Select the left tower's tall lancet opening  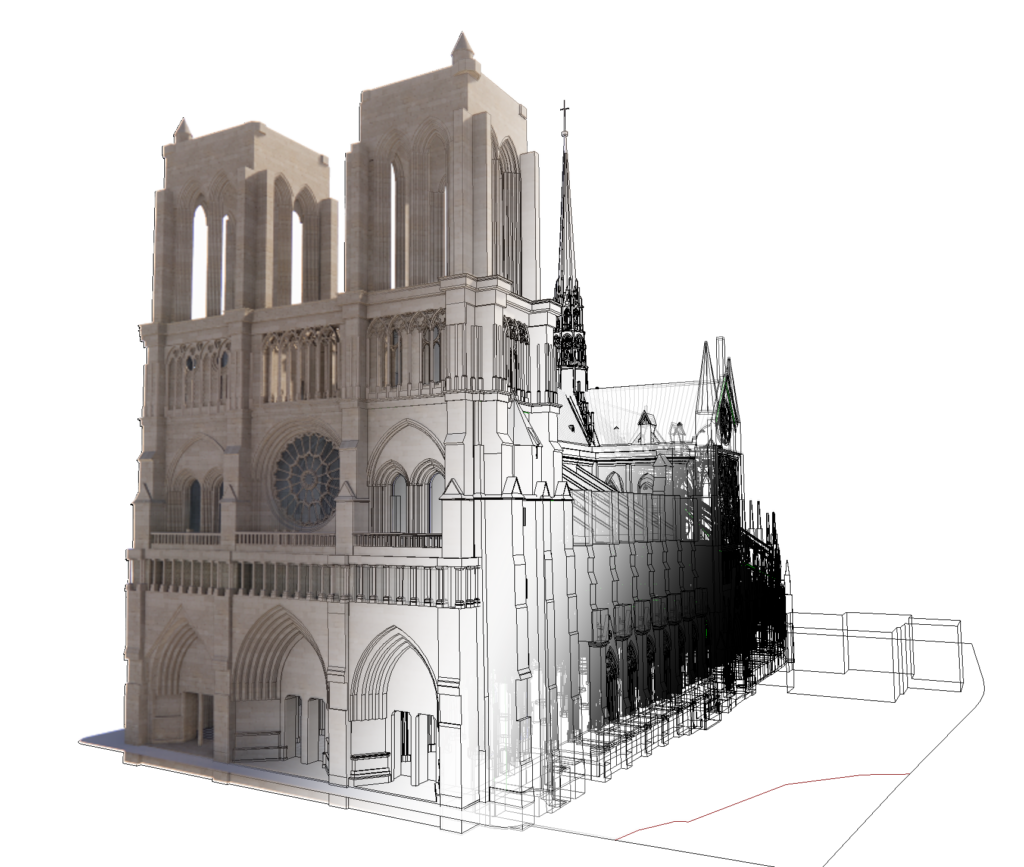pyautogui.click(x=199, y=262)
